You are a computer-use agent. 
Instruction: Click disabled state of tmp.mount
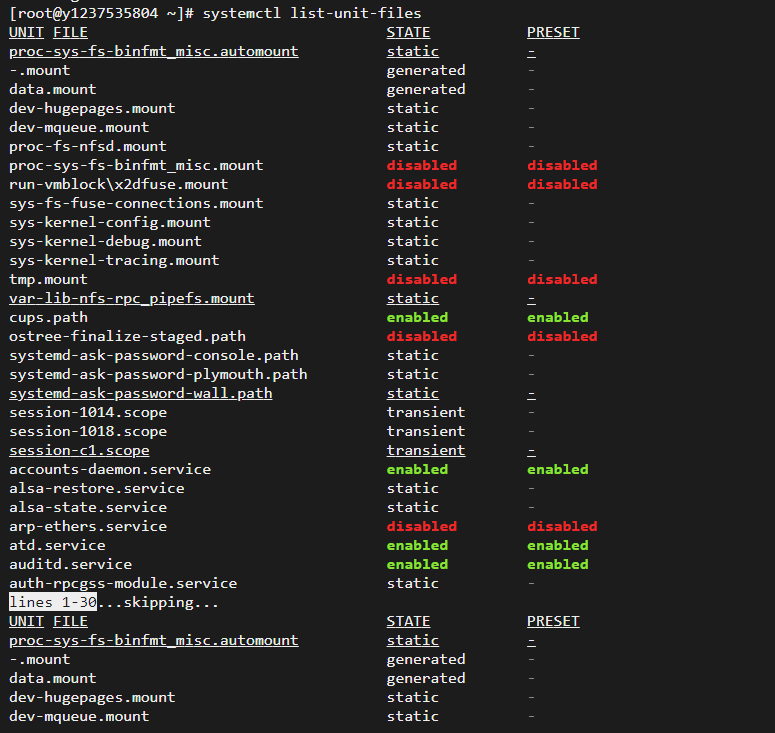[422, 279]
